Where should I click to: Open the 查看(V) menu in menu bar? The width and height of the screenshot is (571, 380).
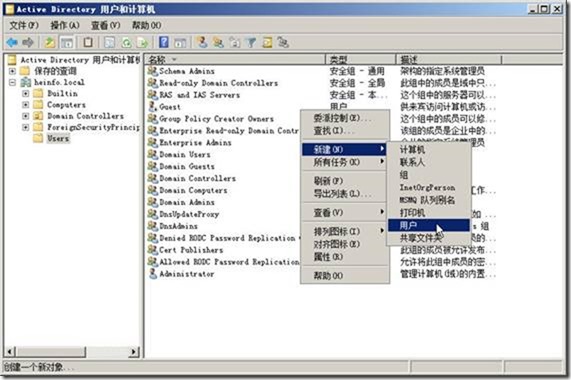[105, 25]
